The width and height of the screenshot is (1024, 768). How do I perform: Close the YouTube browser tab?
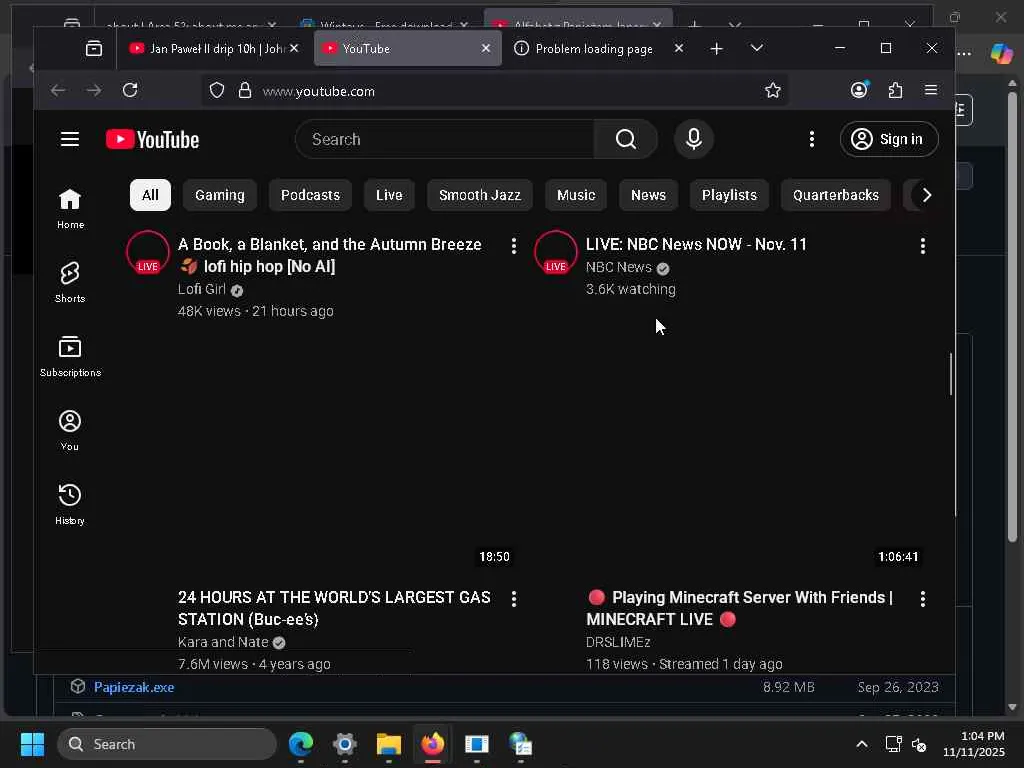click(x=486, y=48)
